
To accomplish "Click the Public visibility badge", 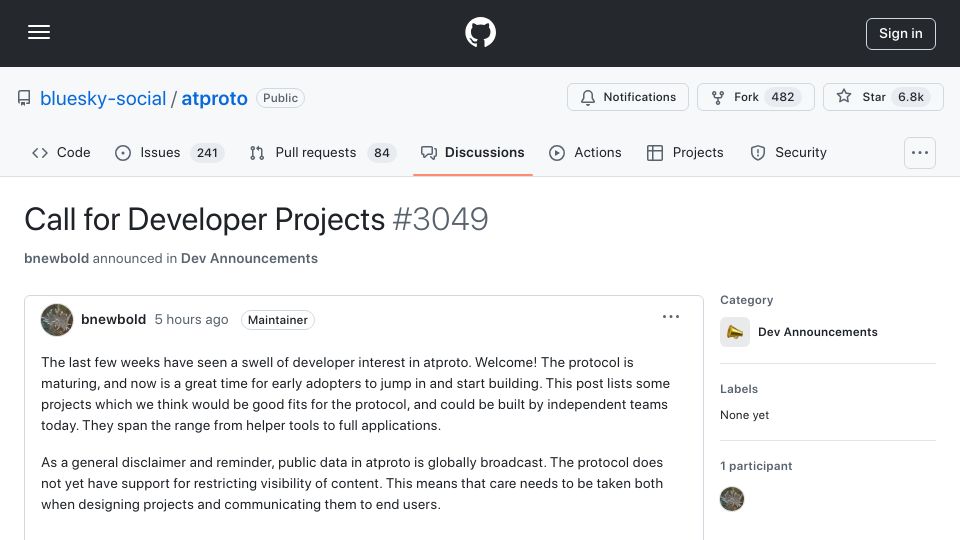I will click(280, 98).
